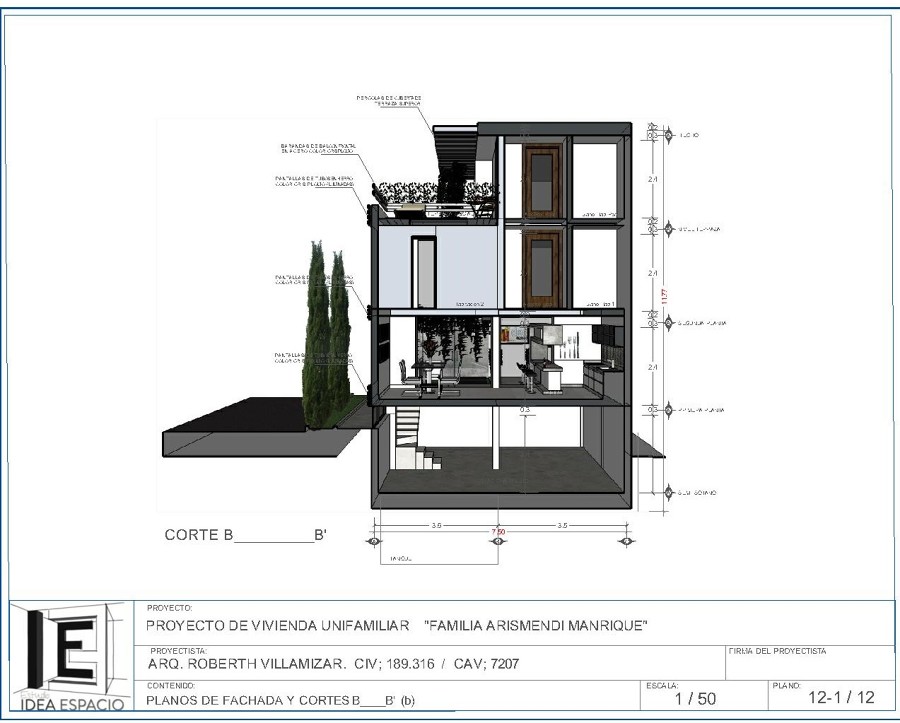The width and height of the screenshot is (900, 723).
Task: Select the right grid axis marker below the section
Action: coord(626,541)
